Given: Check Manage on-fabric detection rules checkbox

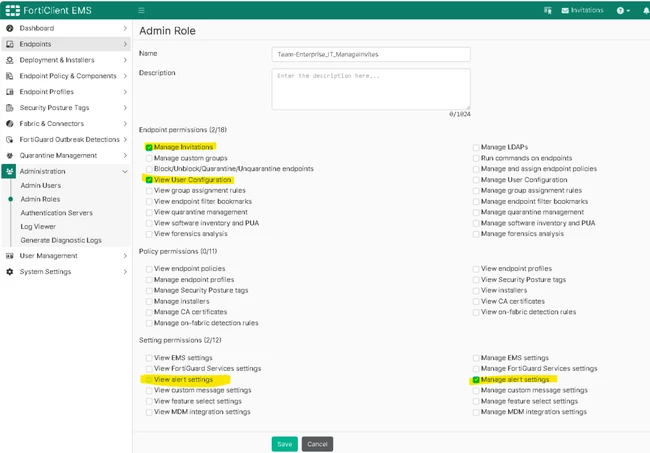Looking at the screenshot, I should pyautogui.click(x=149, y=323).
